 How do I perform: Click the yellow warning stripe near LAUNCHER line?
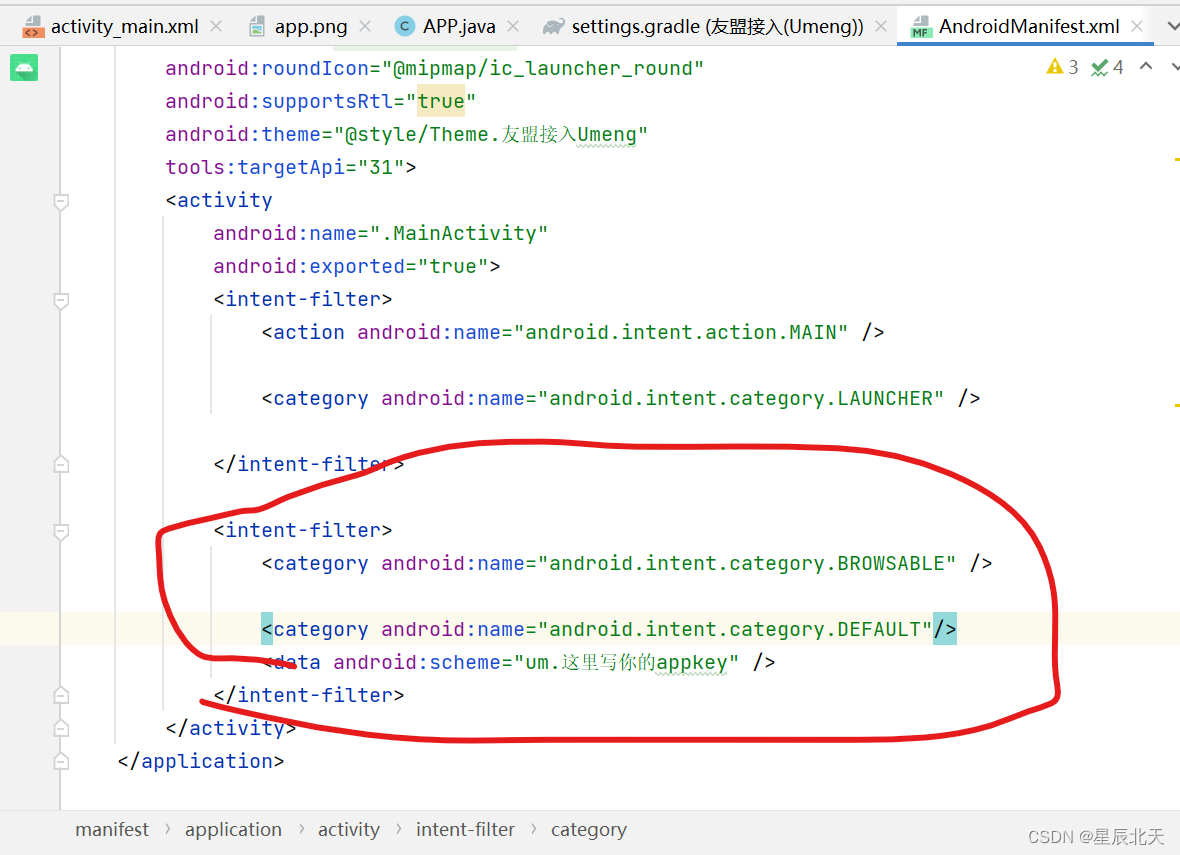click(x=1176, y=405)
